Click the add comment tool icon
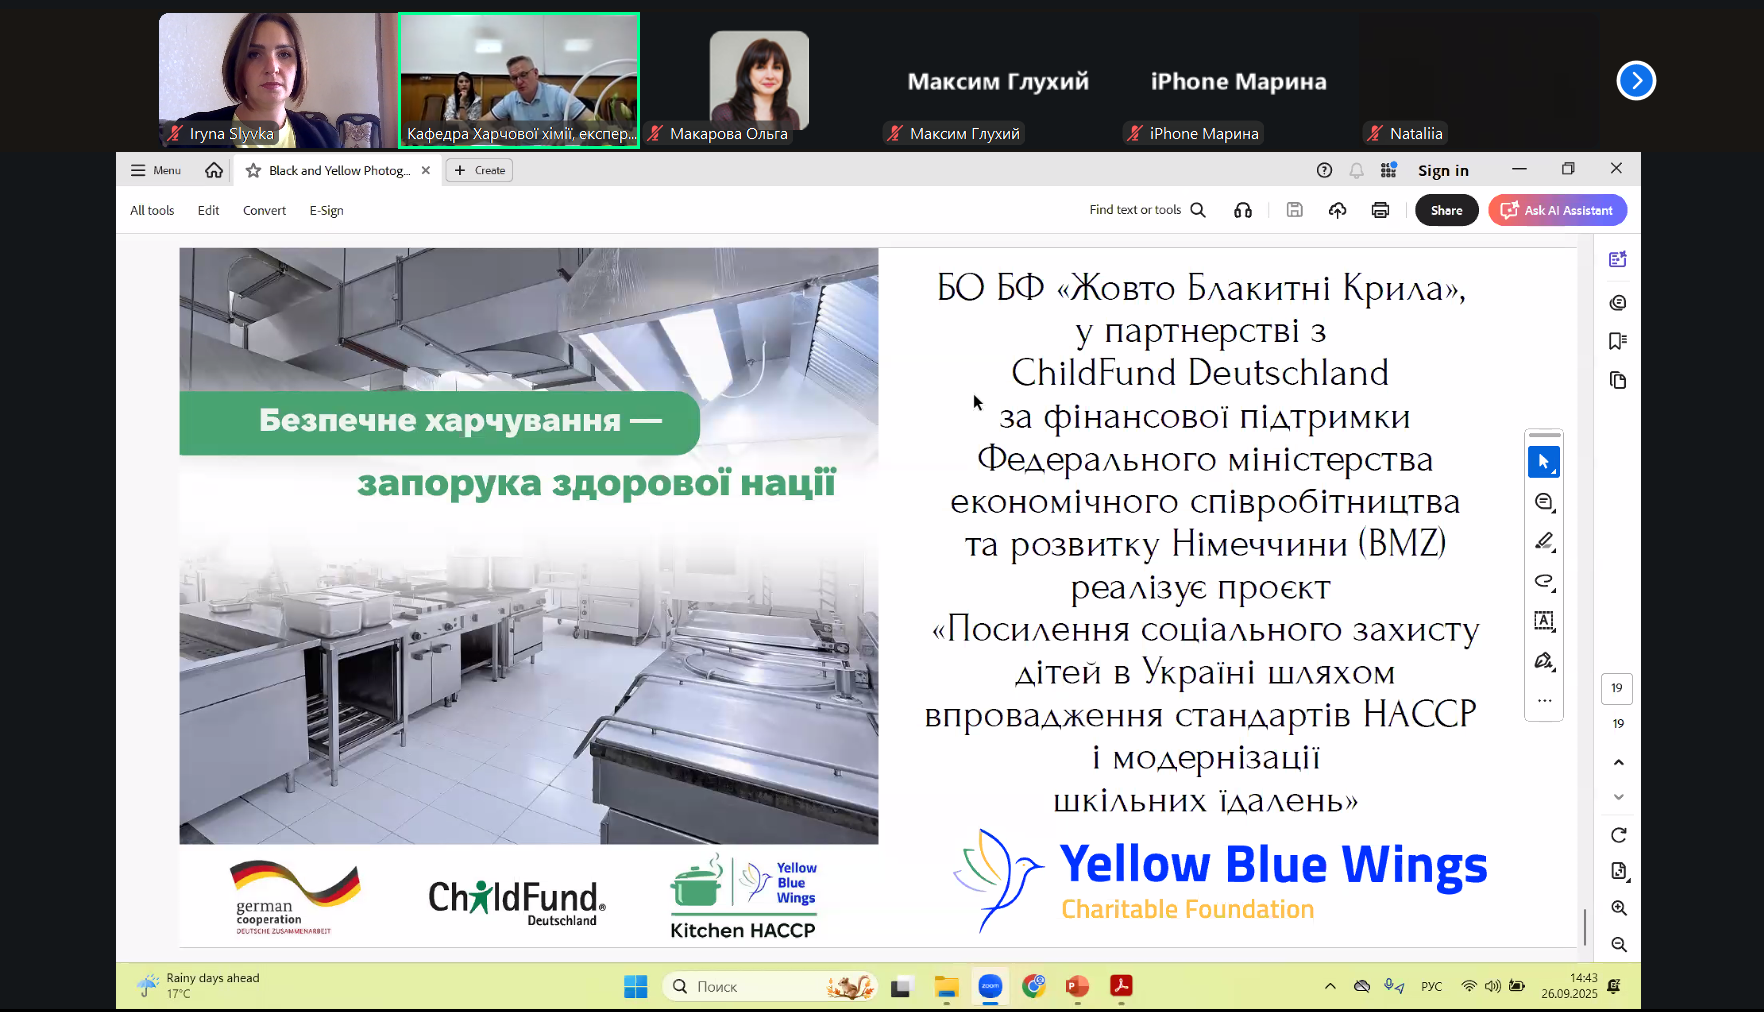The height and width of the screenshot is (1012, 1764). click(1543, 502)
